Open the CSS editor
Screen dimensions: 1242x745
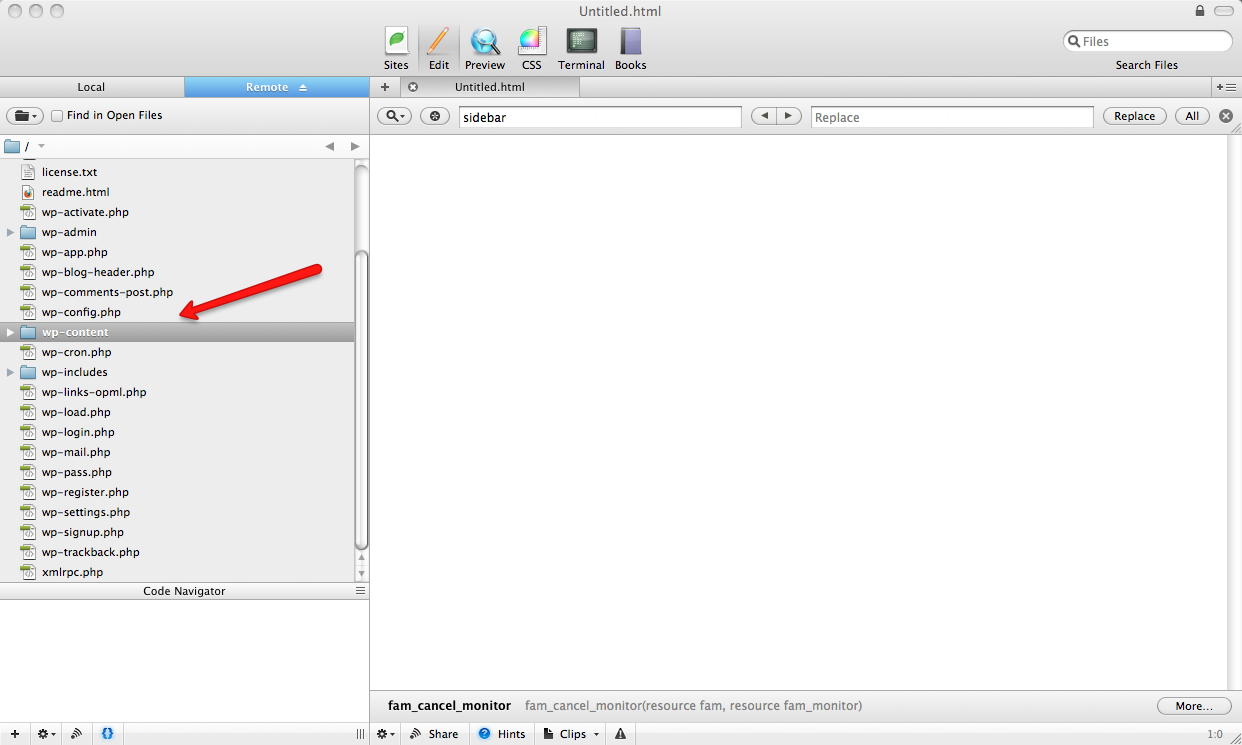coord(531,49)
